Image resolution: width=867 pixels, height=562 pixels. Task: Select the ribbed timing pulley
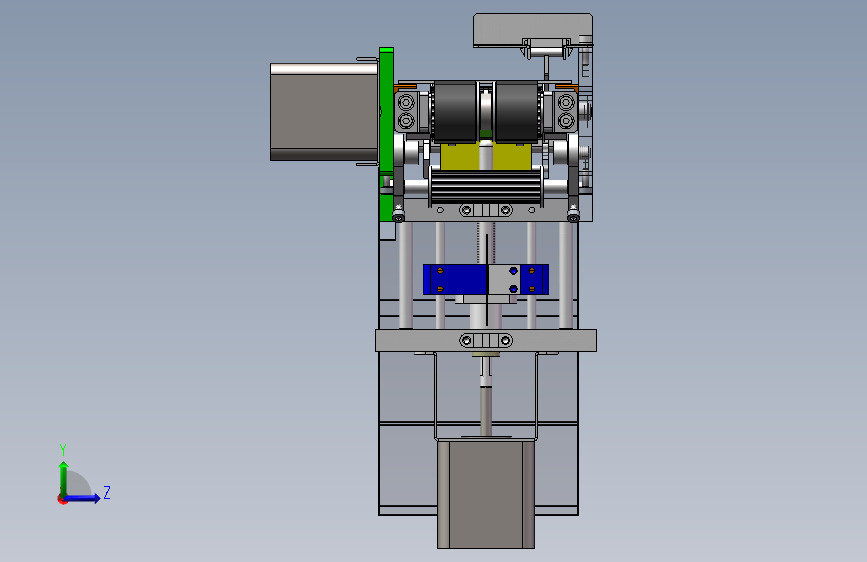click(x=486, y=187)
